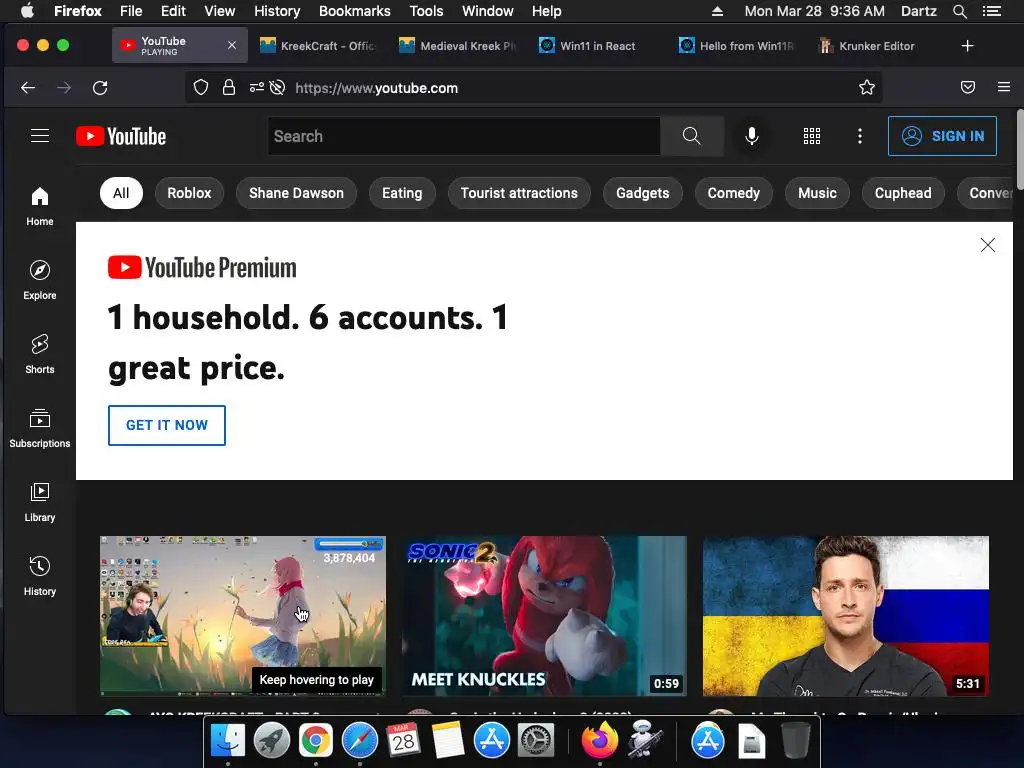Click the Firefox forward arrow

[64, 88]
